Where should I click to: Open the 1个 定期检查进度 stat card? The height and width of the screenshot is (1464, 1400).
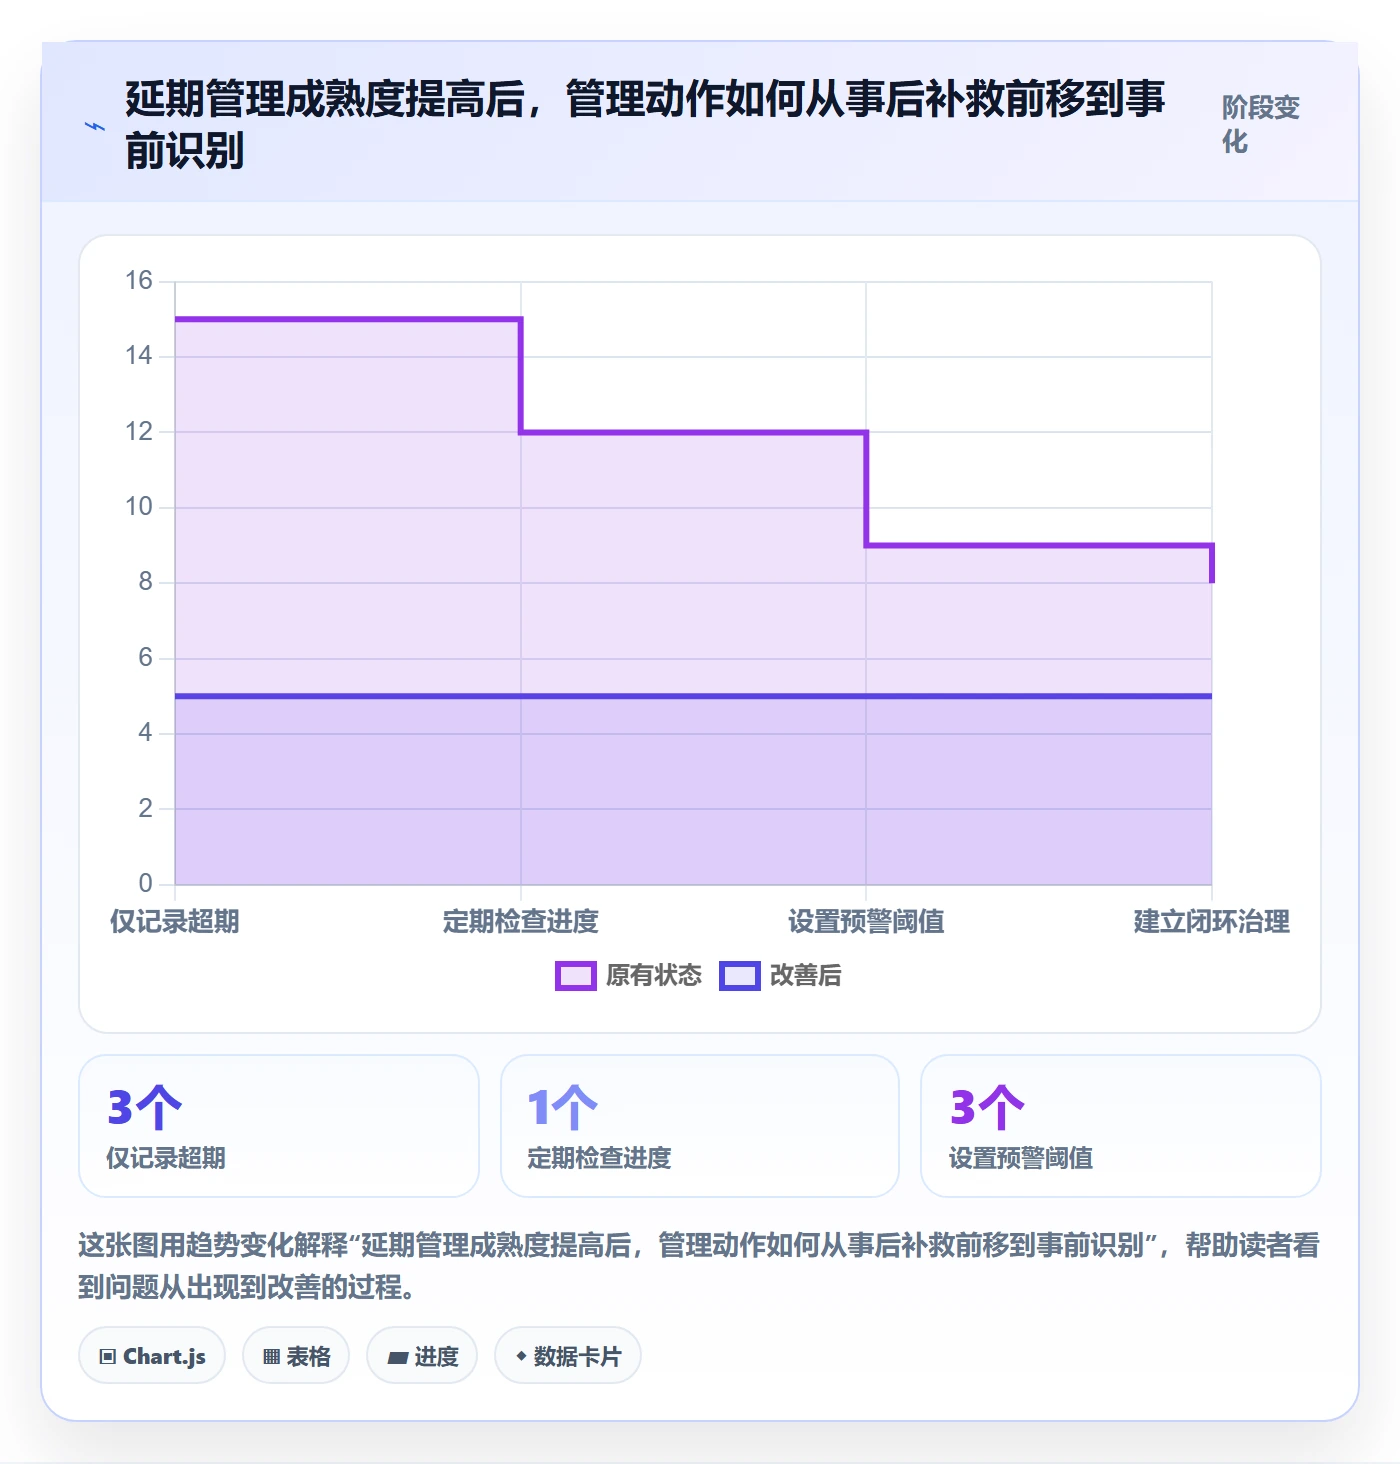point(700,1126)
